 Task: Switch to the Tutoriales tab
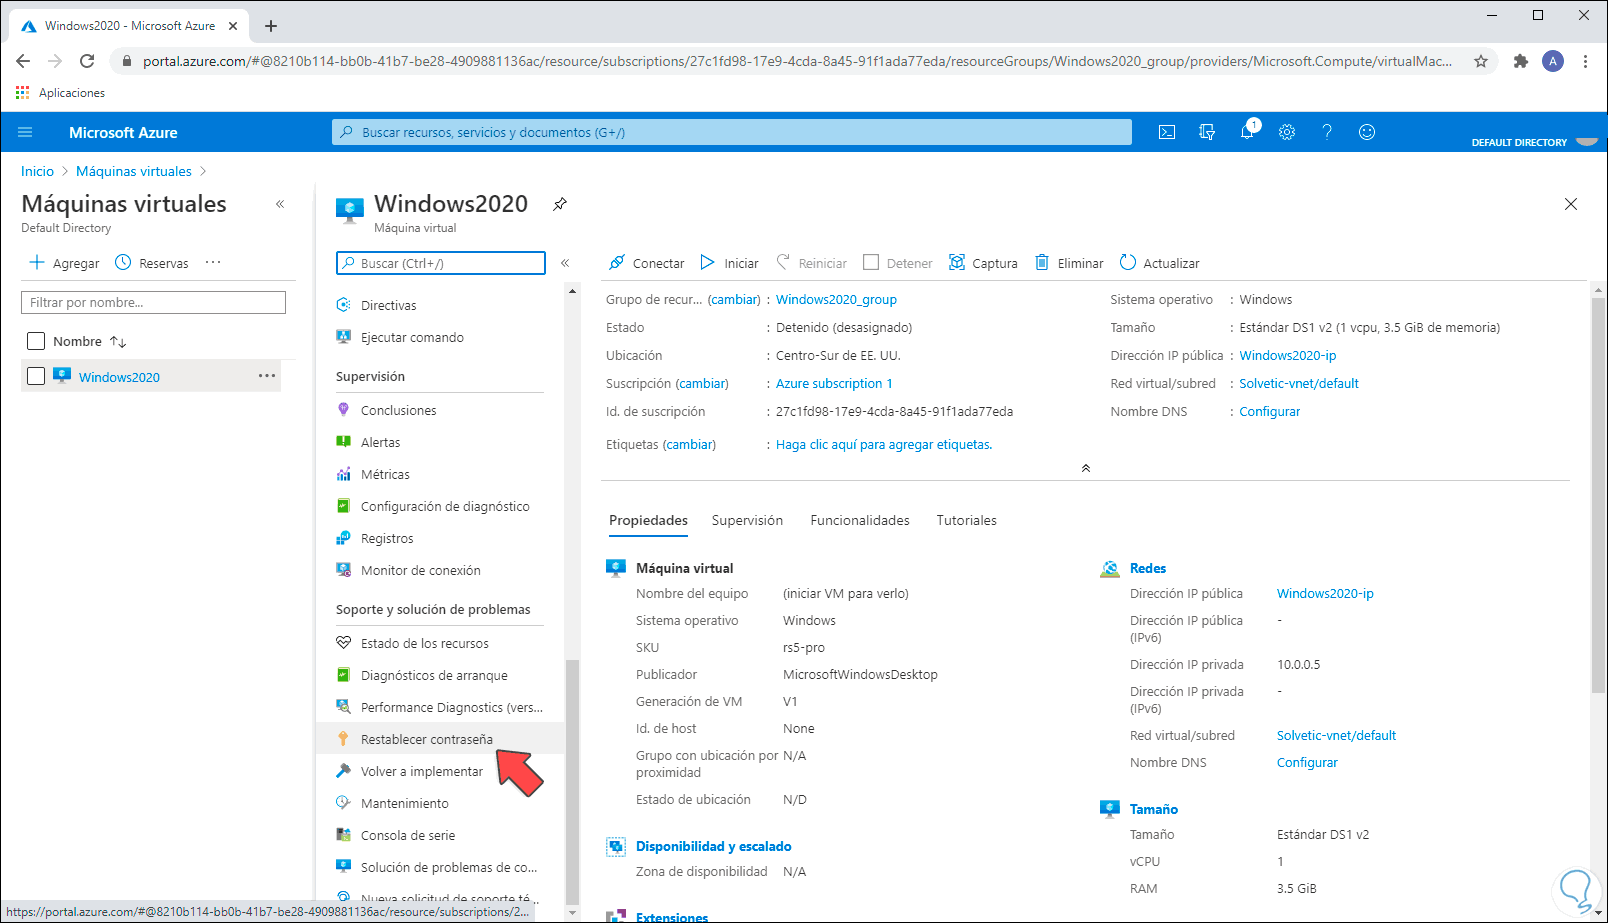click(966, 520)
